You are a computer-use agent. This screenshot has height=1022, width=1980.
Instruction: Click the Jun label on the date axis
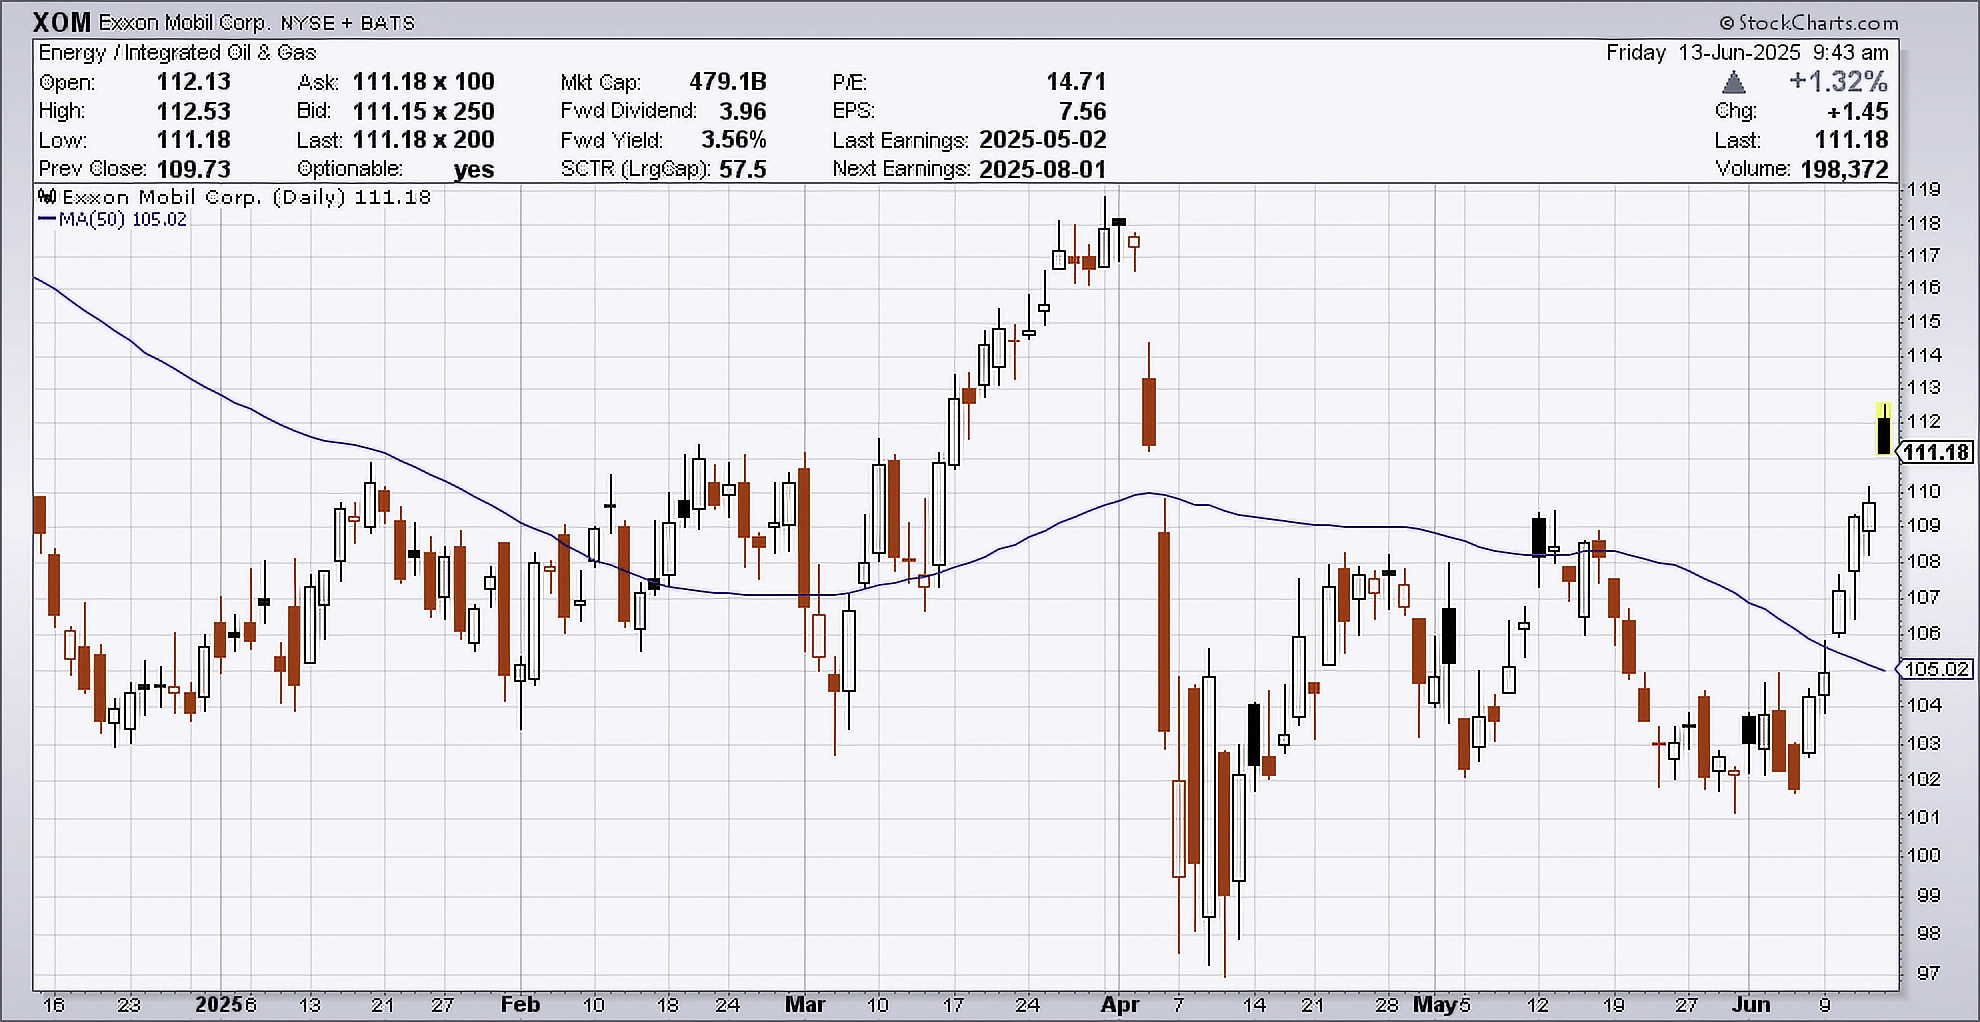(x=1751, y=1004)
